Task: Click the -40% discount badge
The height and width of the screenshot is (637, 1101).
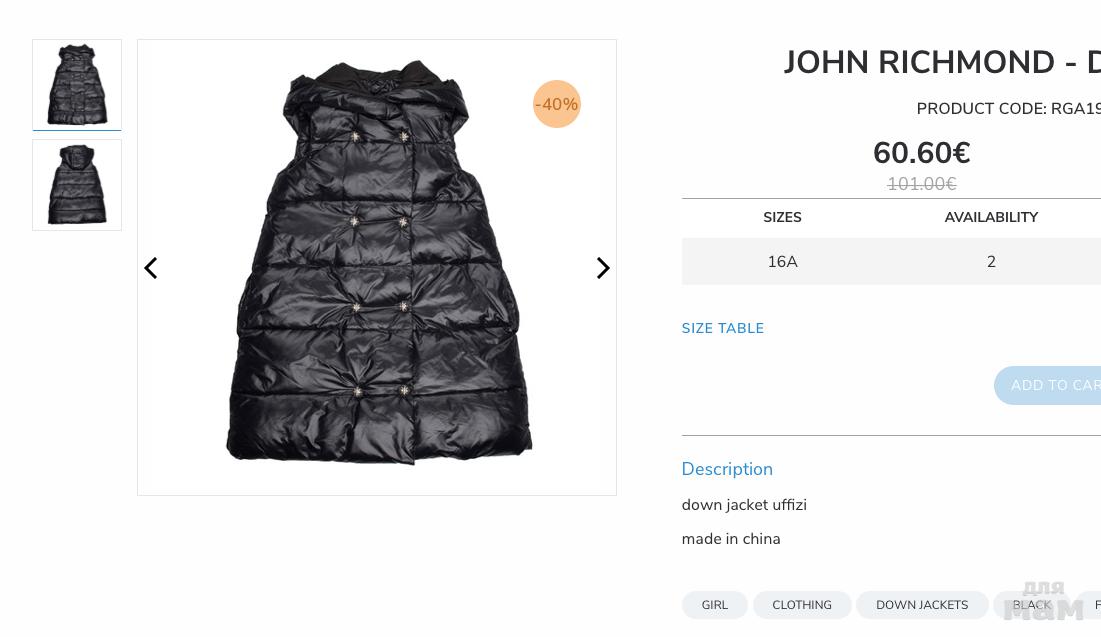Action: coord(556,104)
